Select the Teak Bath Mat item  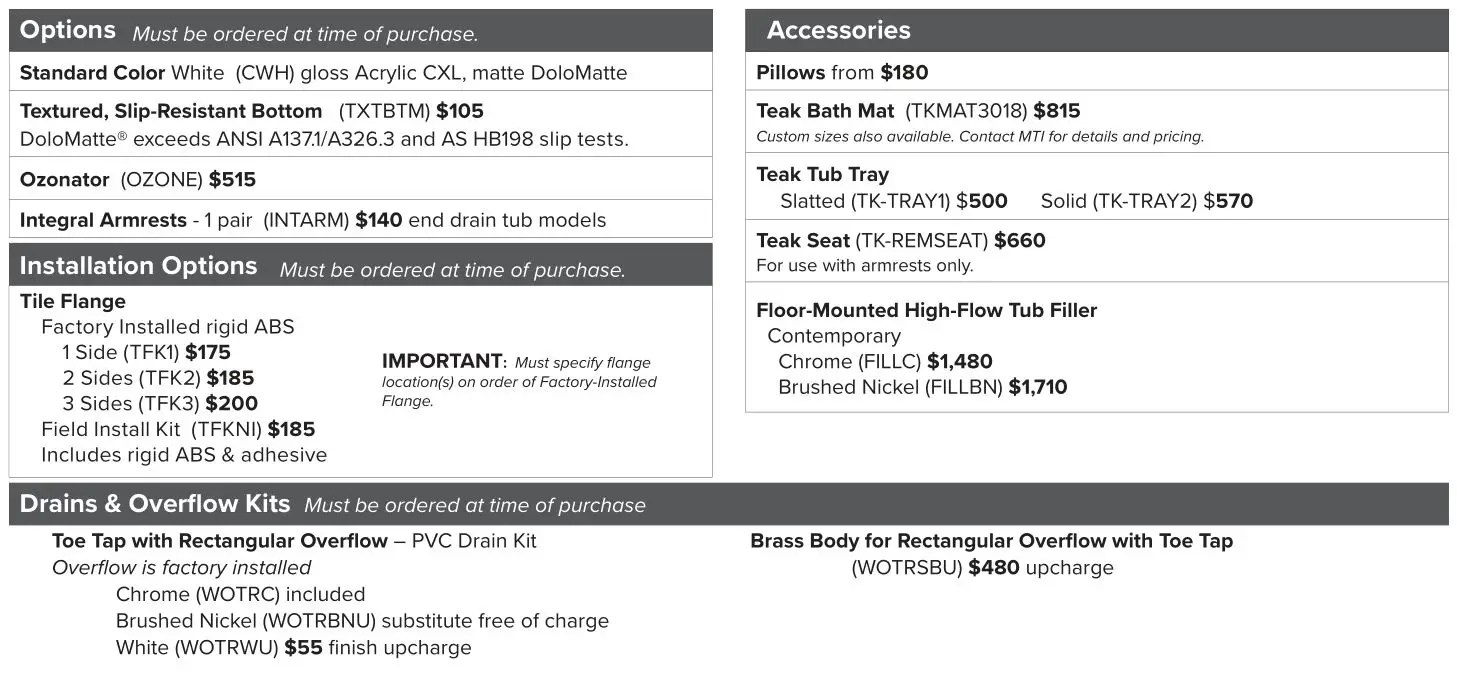click(x=918, y=111)
